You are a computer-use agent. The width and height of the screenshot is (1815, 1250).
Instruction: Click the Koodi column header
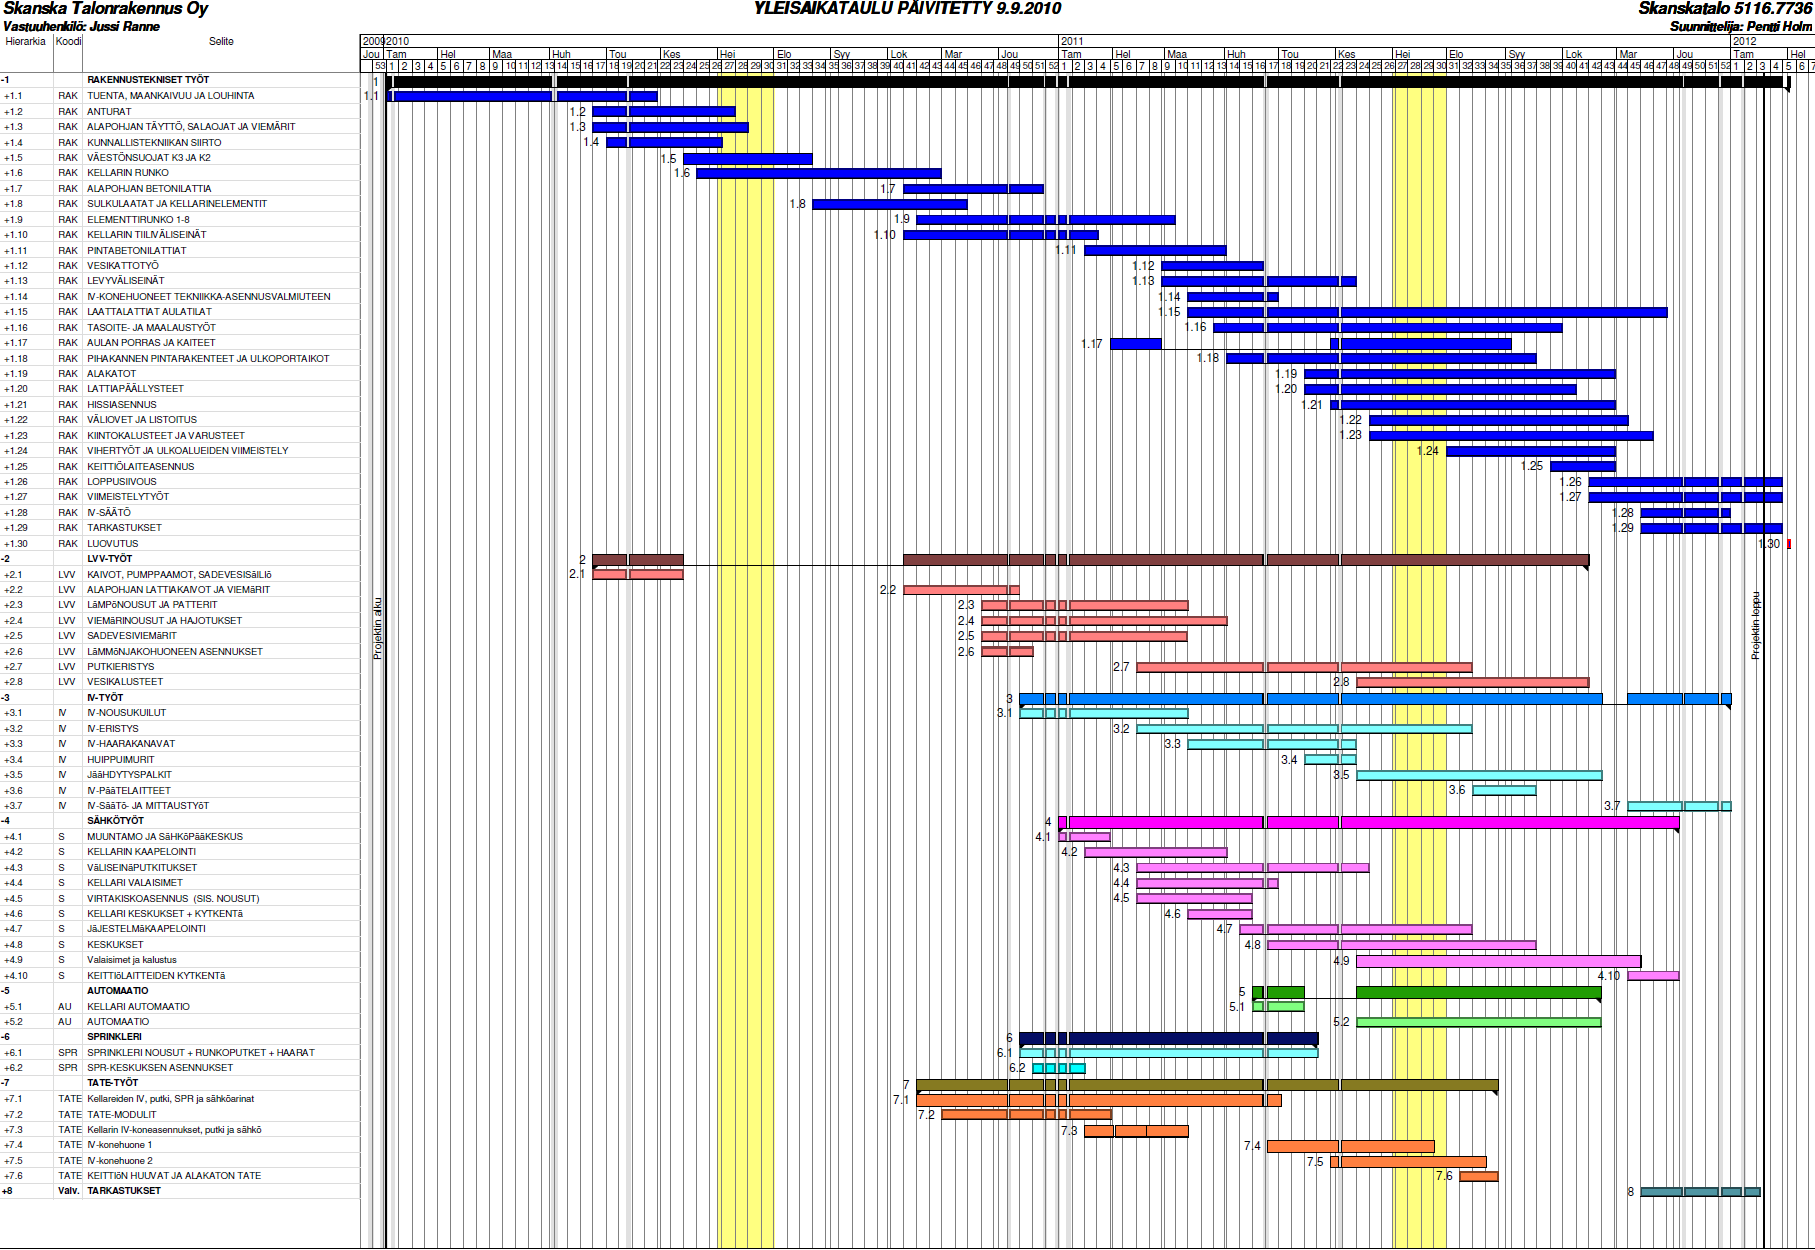pos(69,42)
